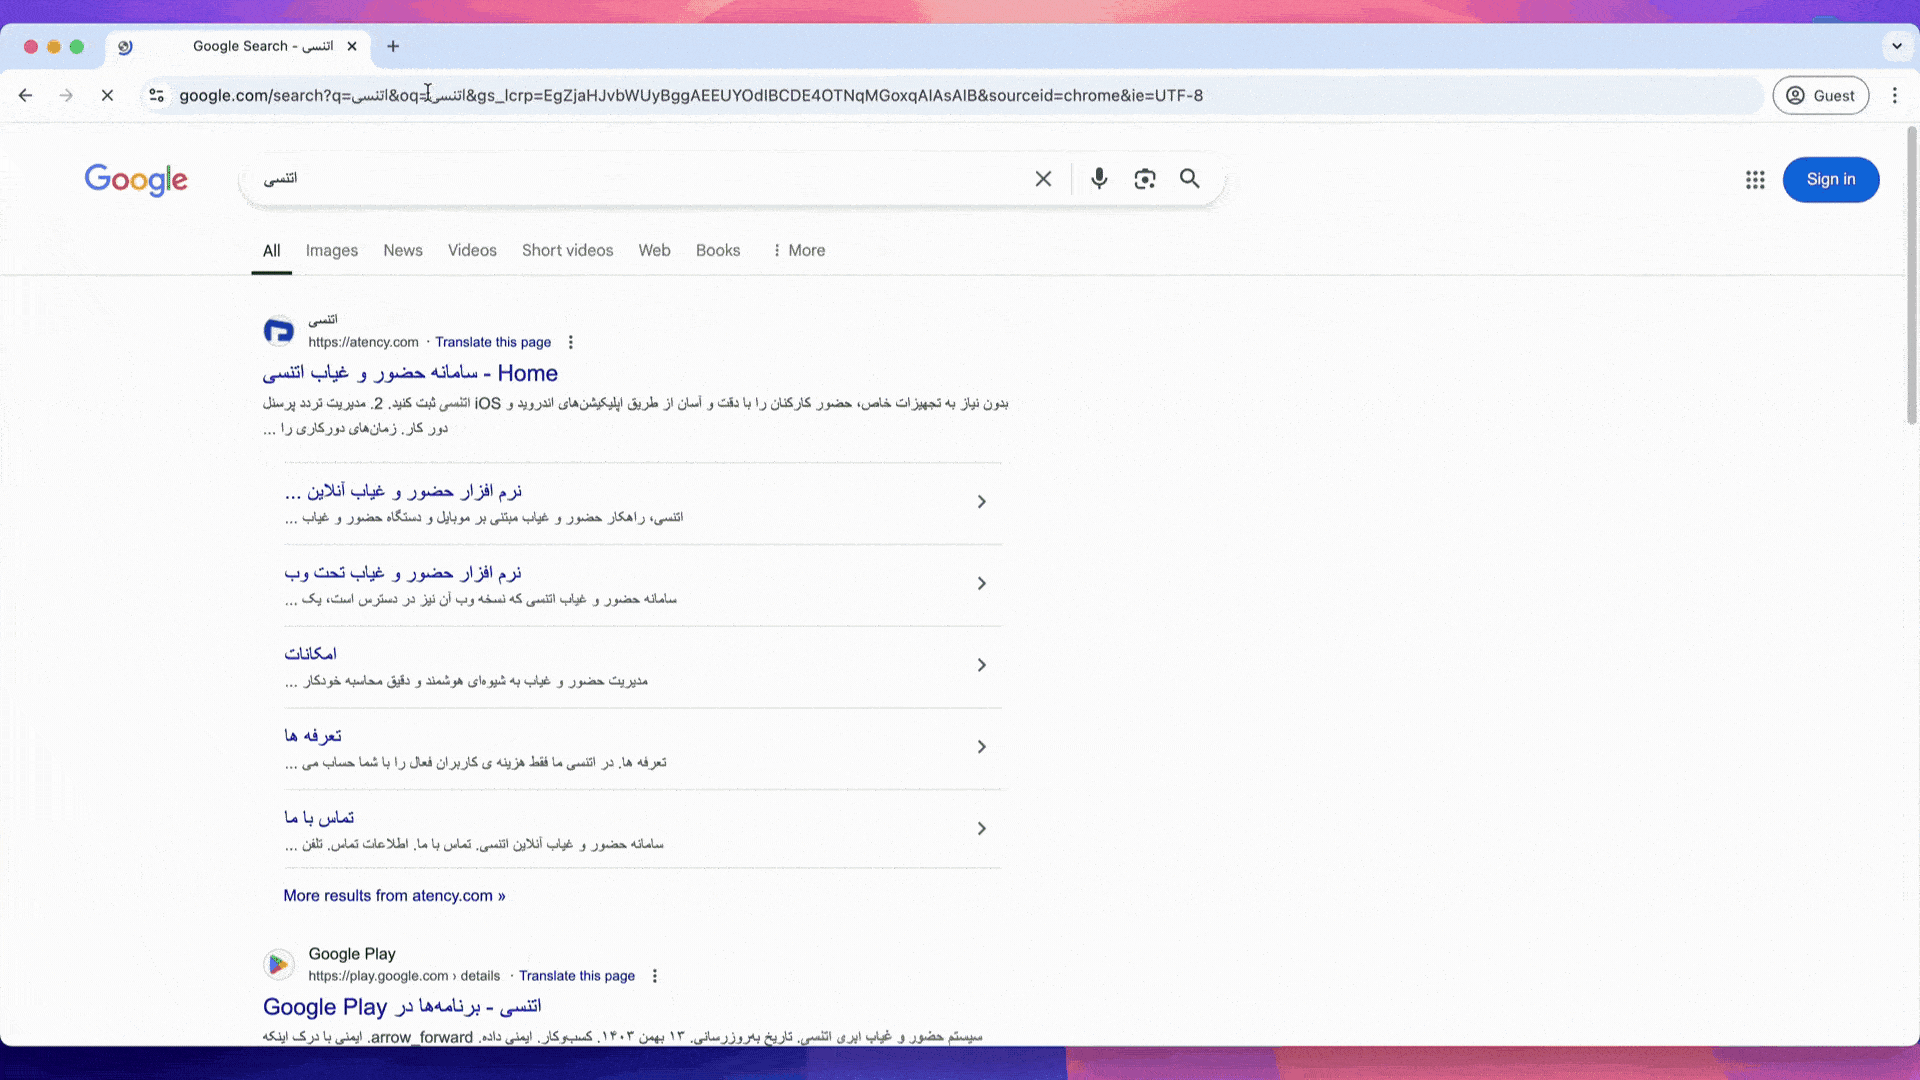Click the address bar URL

(x=691, y=96)
